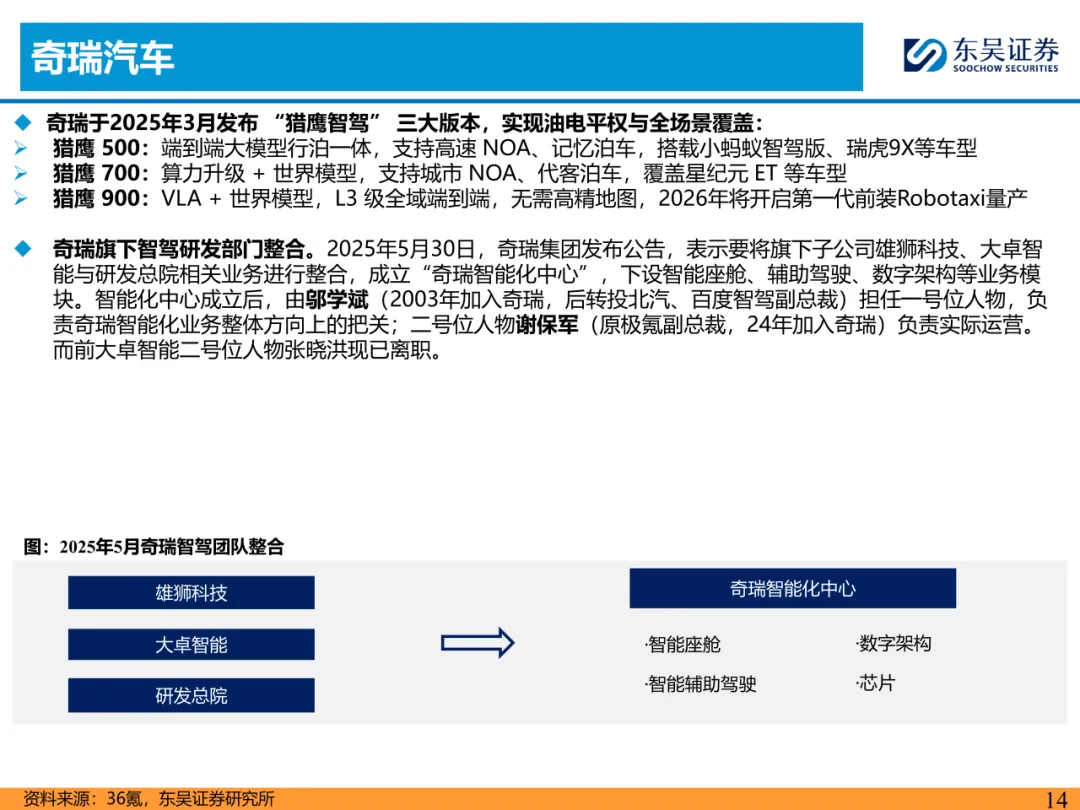This screenshot has height=810, width=1080.
Task: Select the 研发总院 box
Action: [x=191, y=695]
